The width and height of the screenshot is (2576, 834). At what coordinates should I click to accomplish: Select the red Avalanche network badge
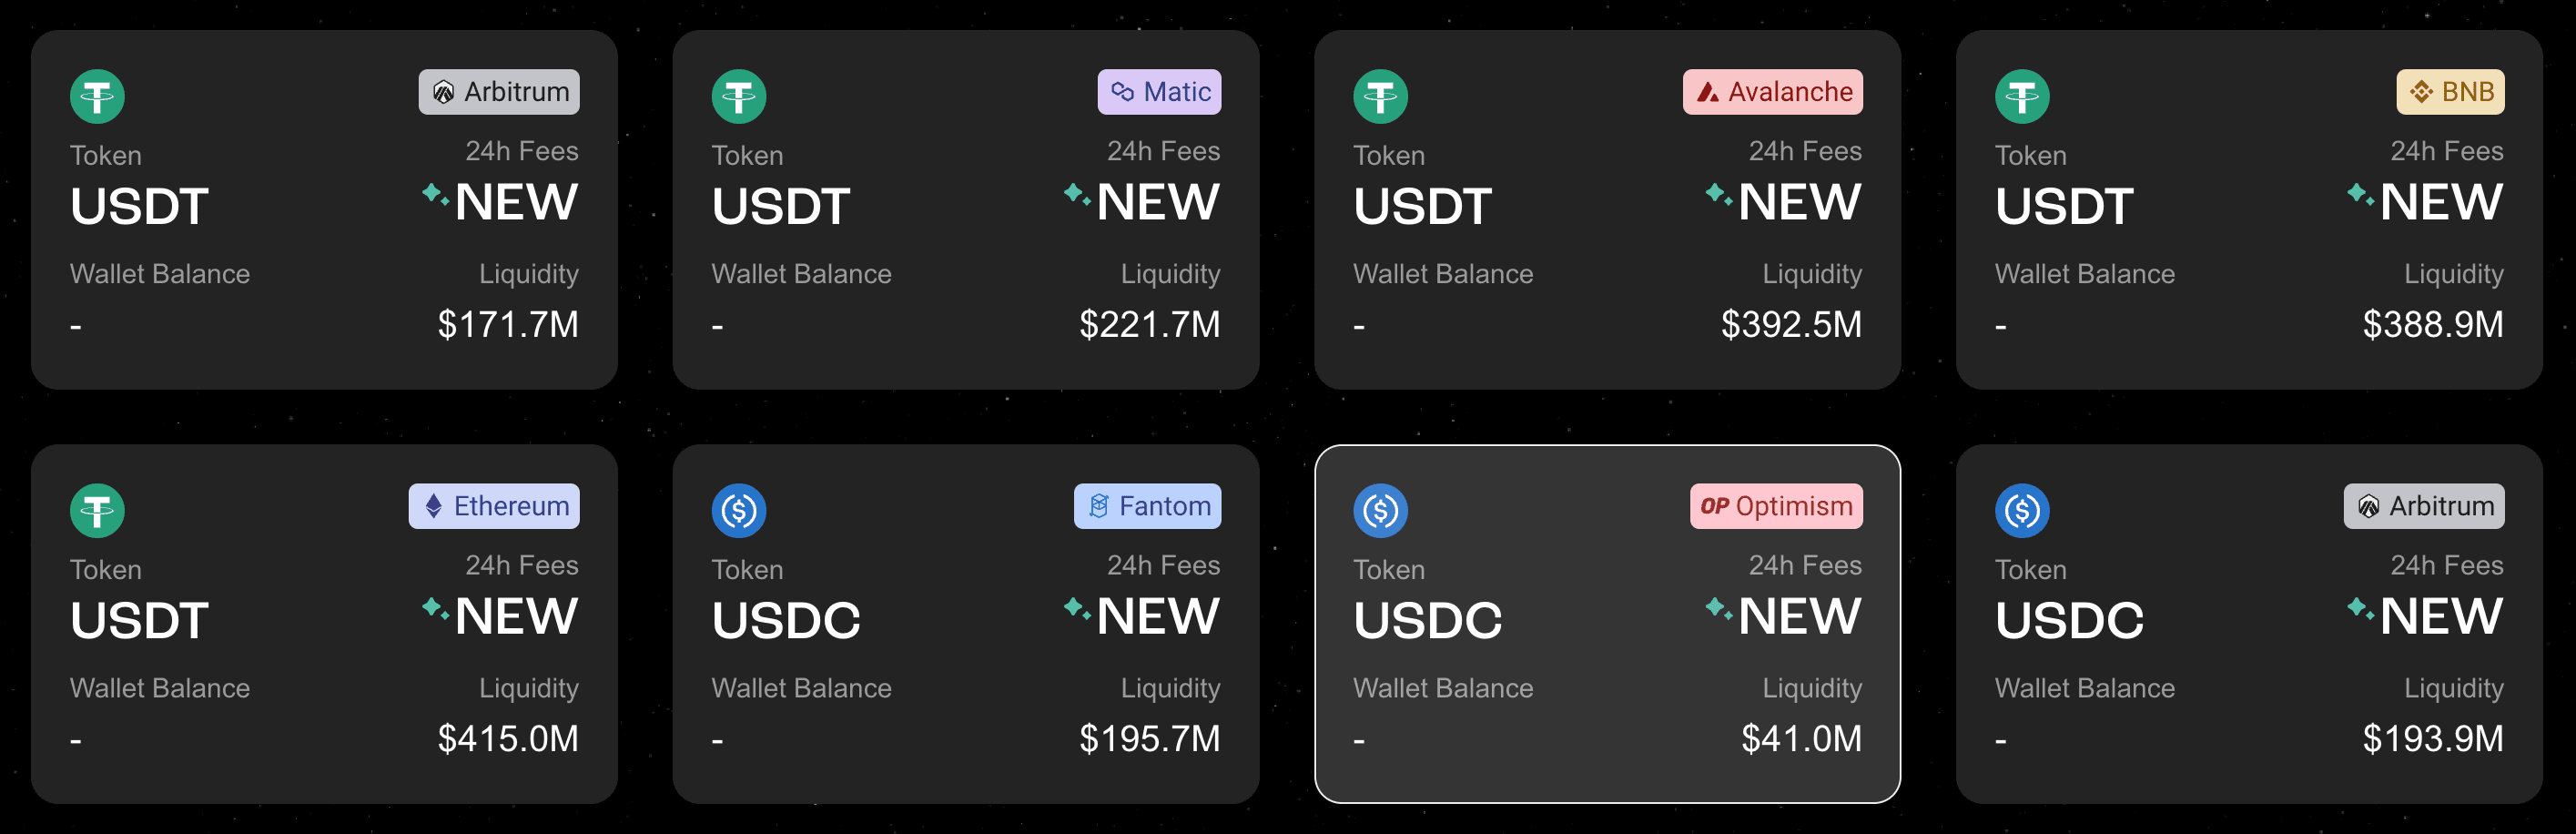(x=1773, y=92)
